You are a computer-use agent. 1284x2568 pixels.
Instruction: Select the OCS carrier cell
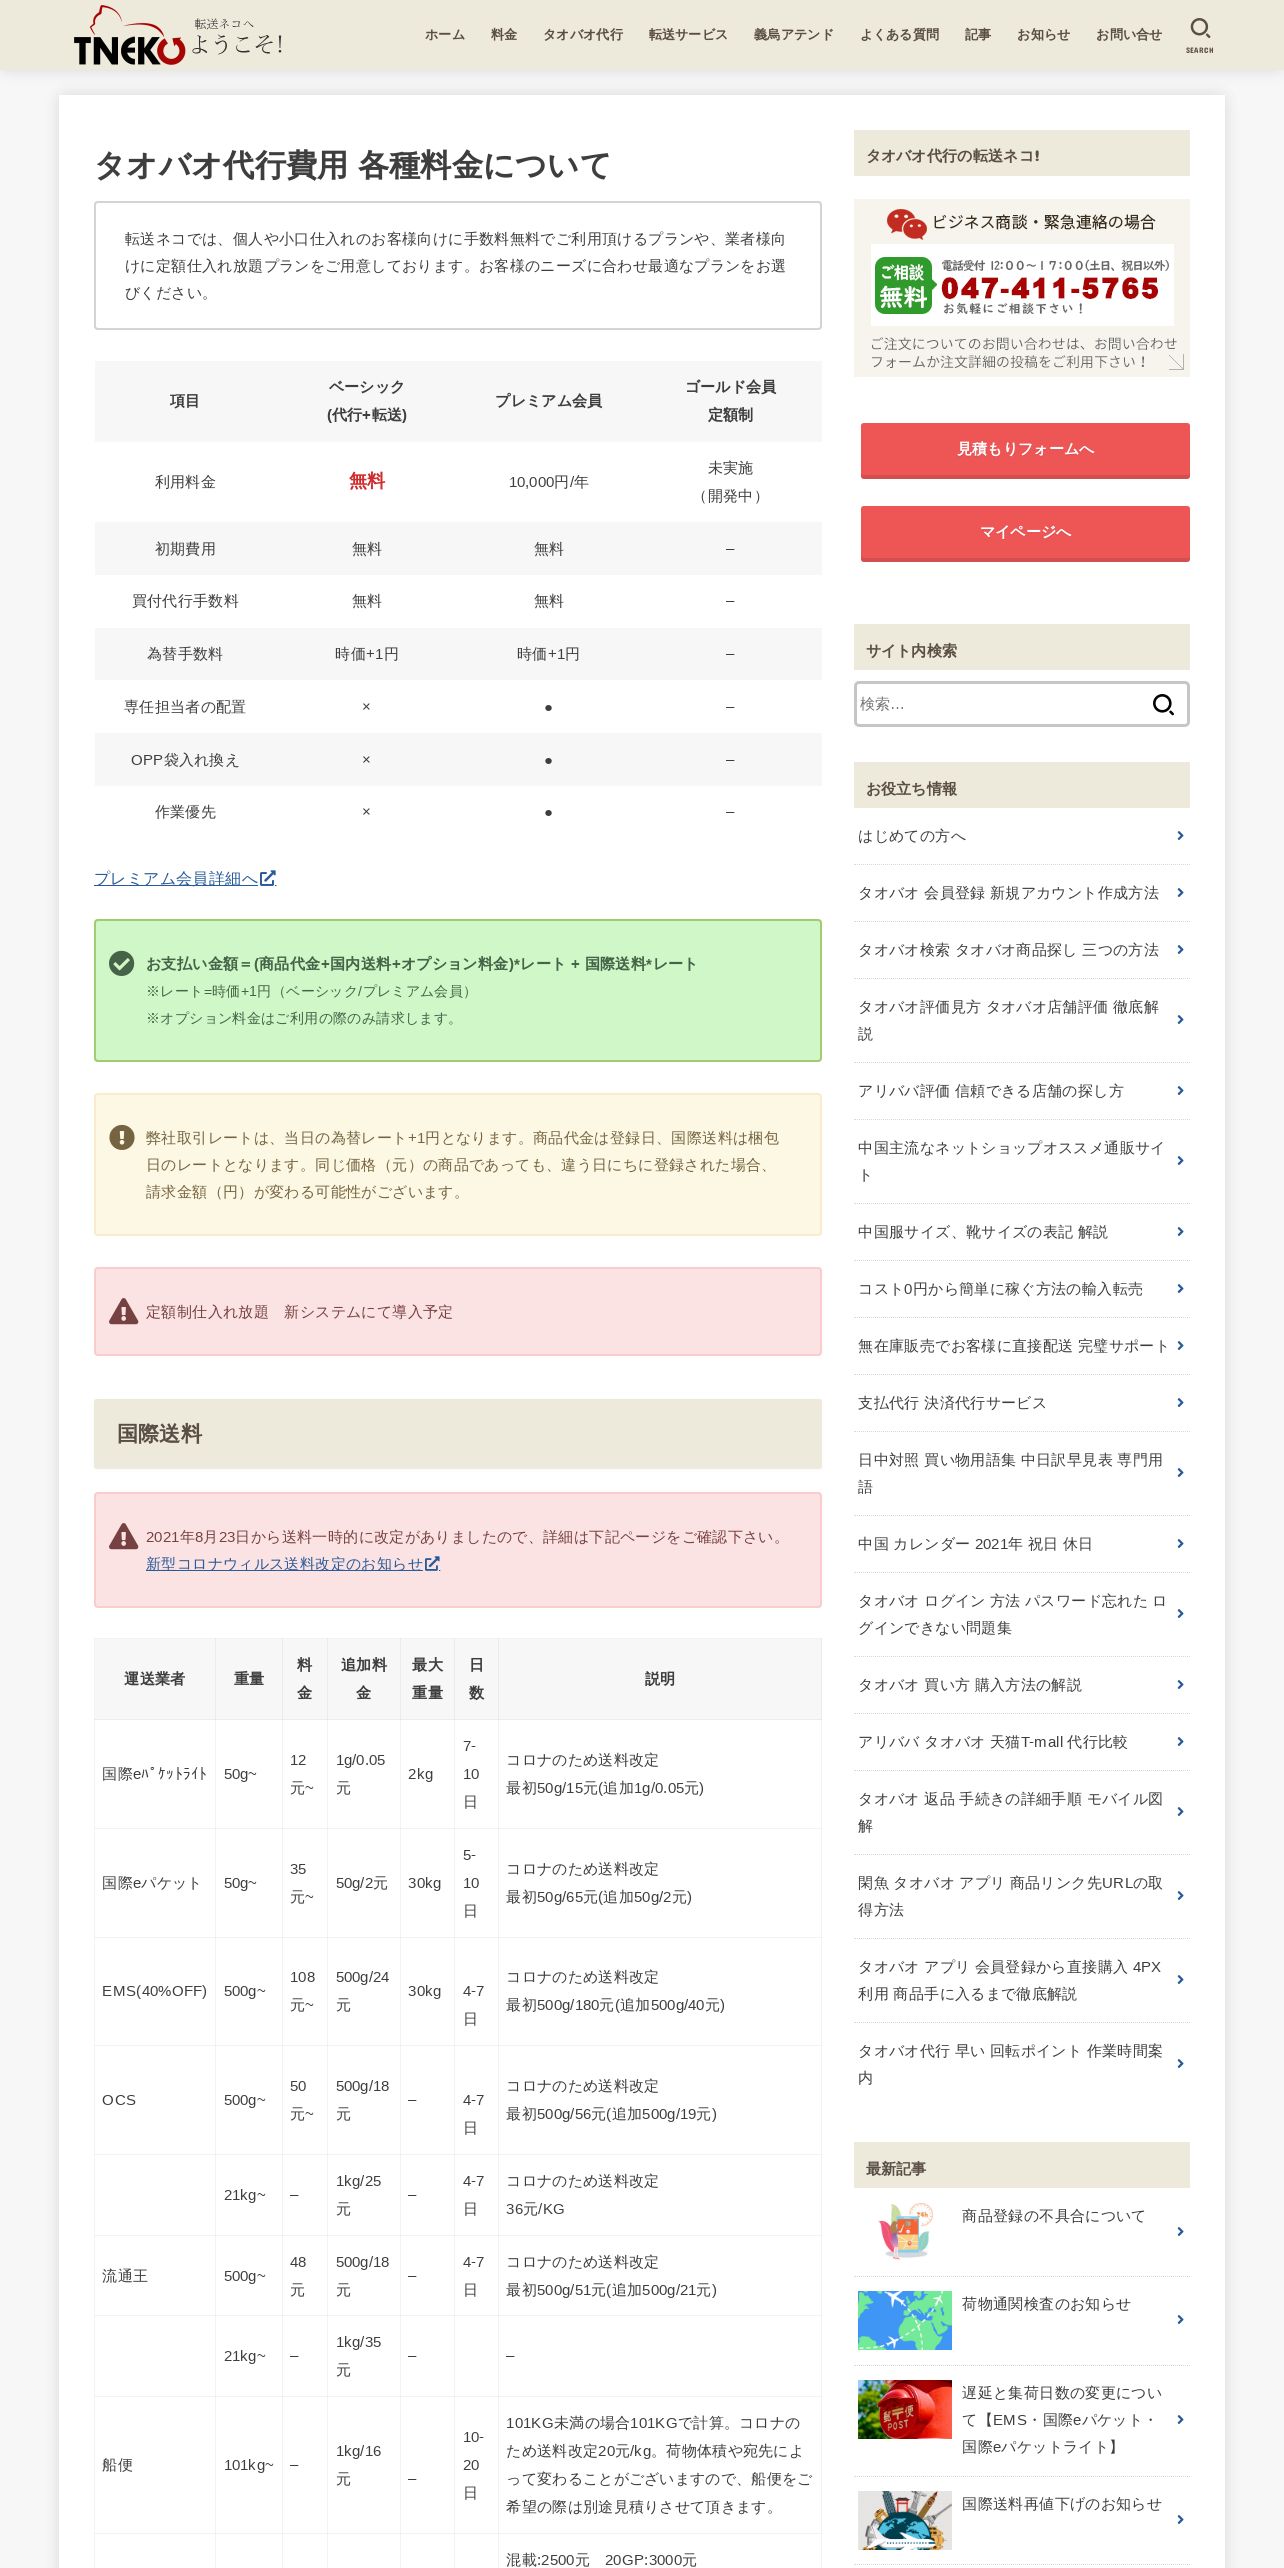pos(154,2100)
